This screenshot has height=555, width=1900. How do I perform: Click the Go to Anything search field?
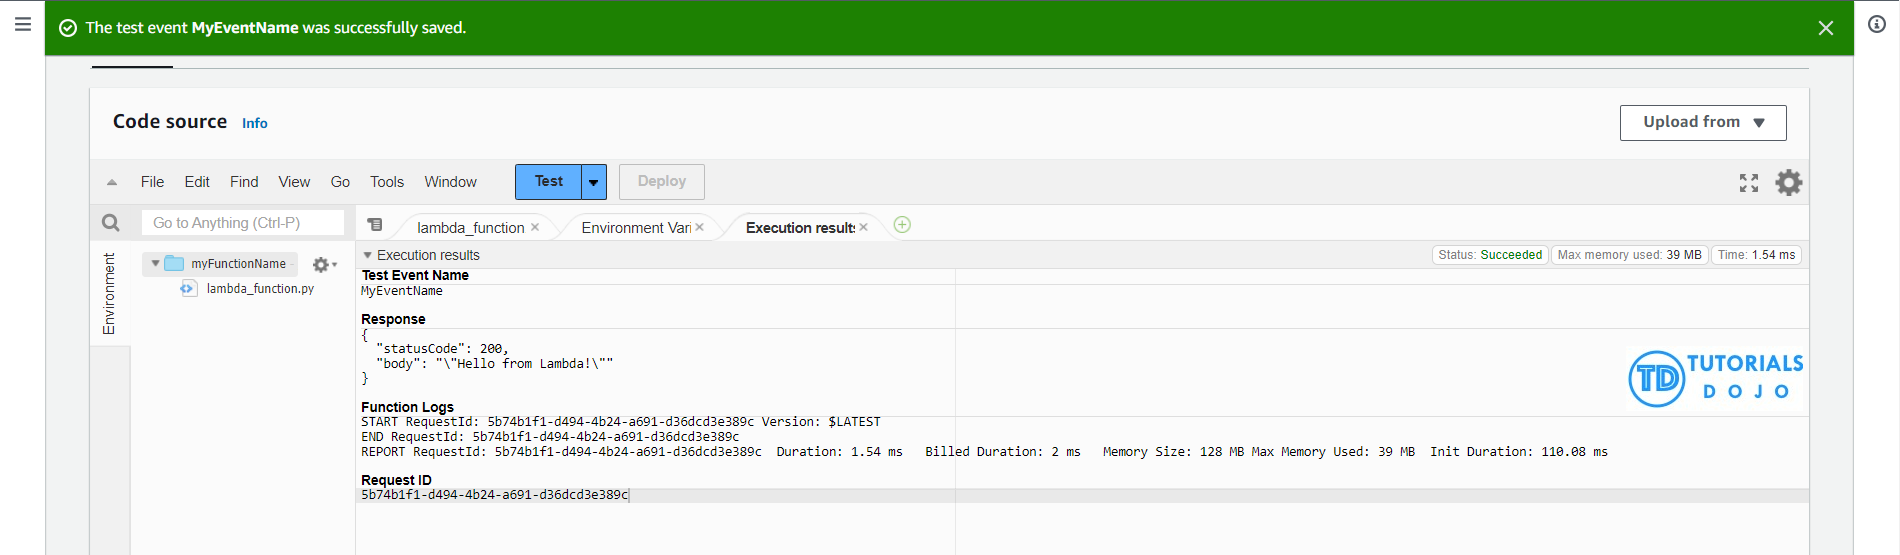(x=242, y=223)
